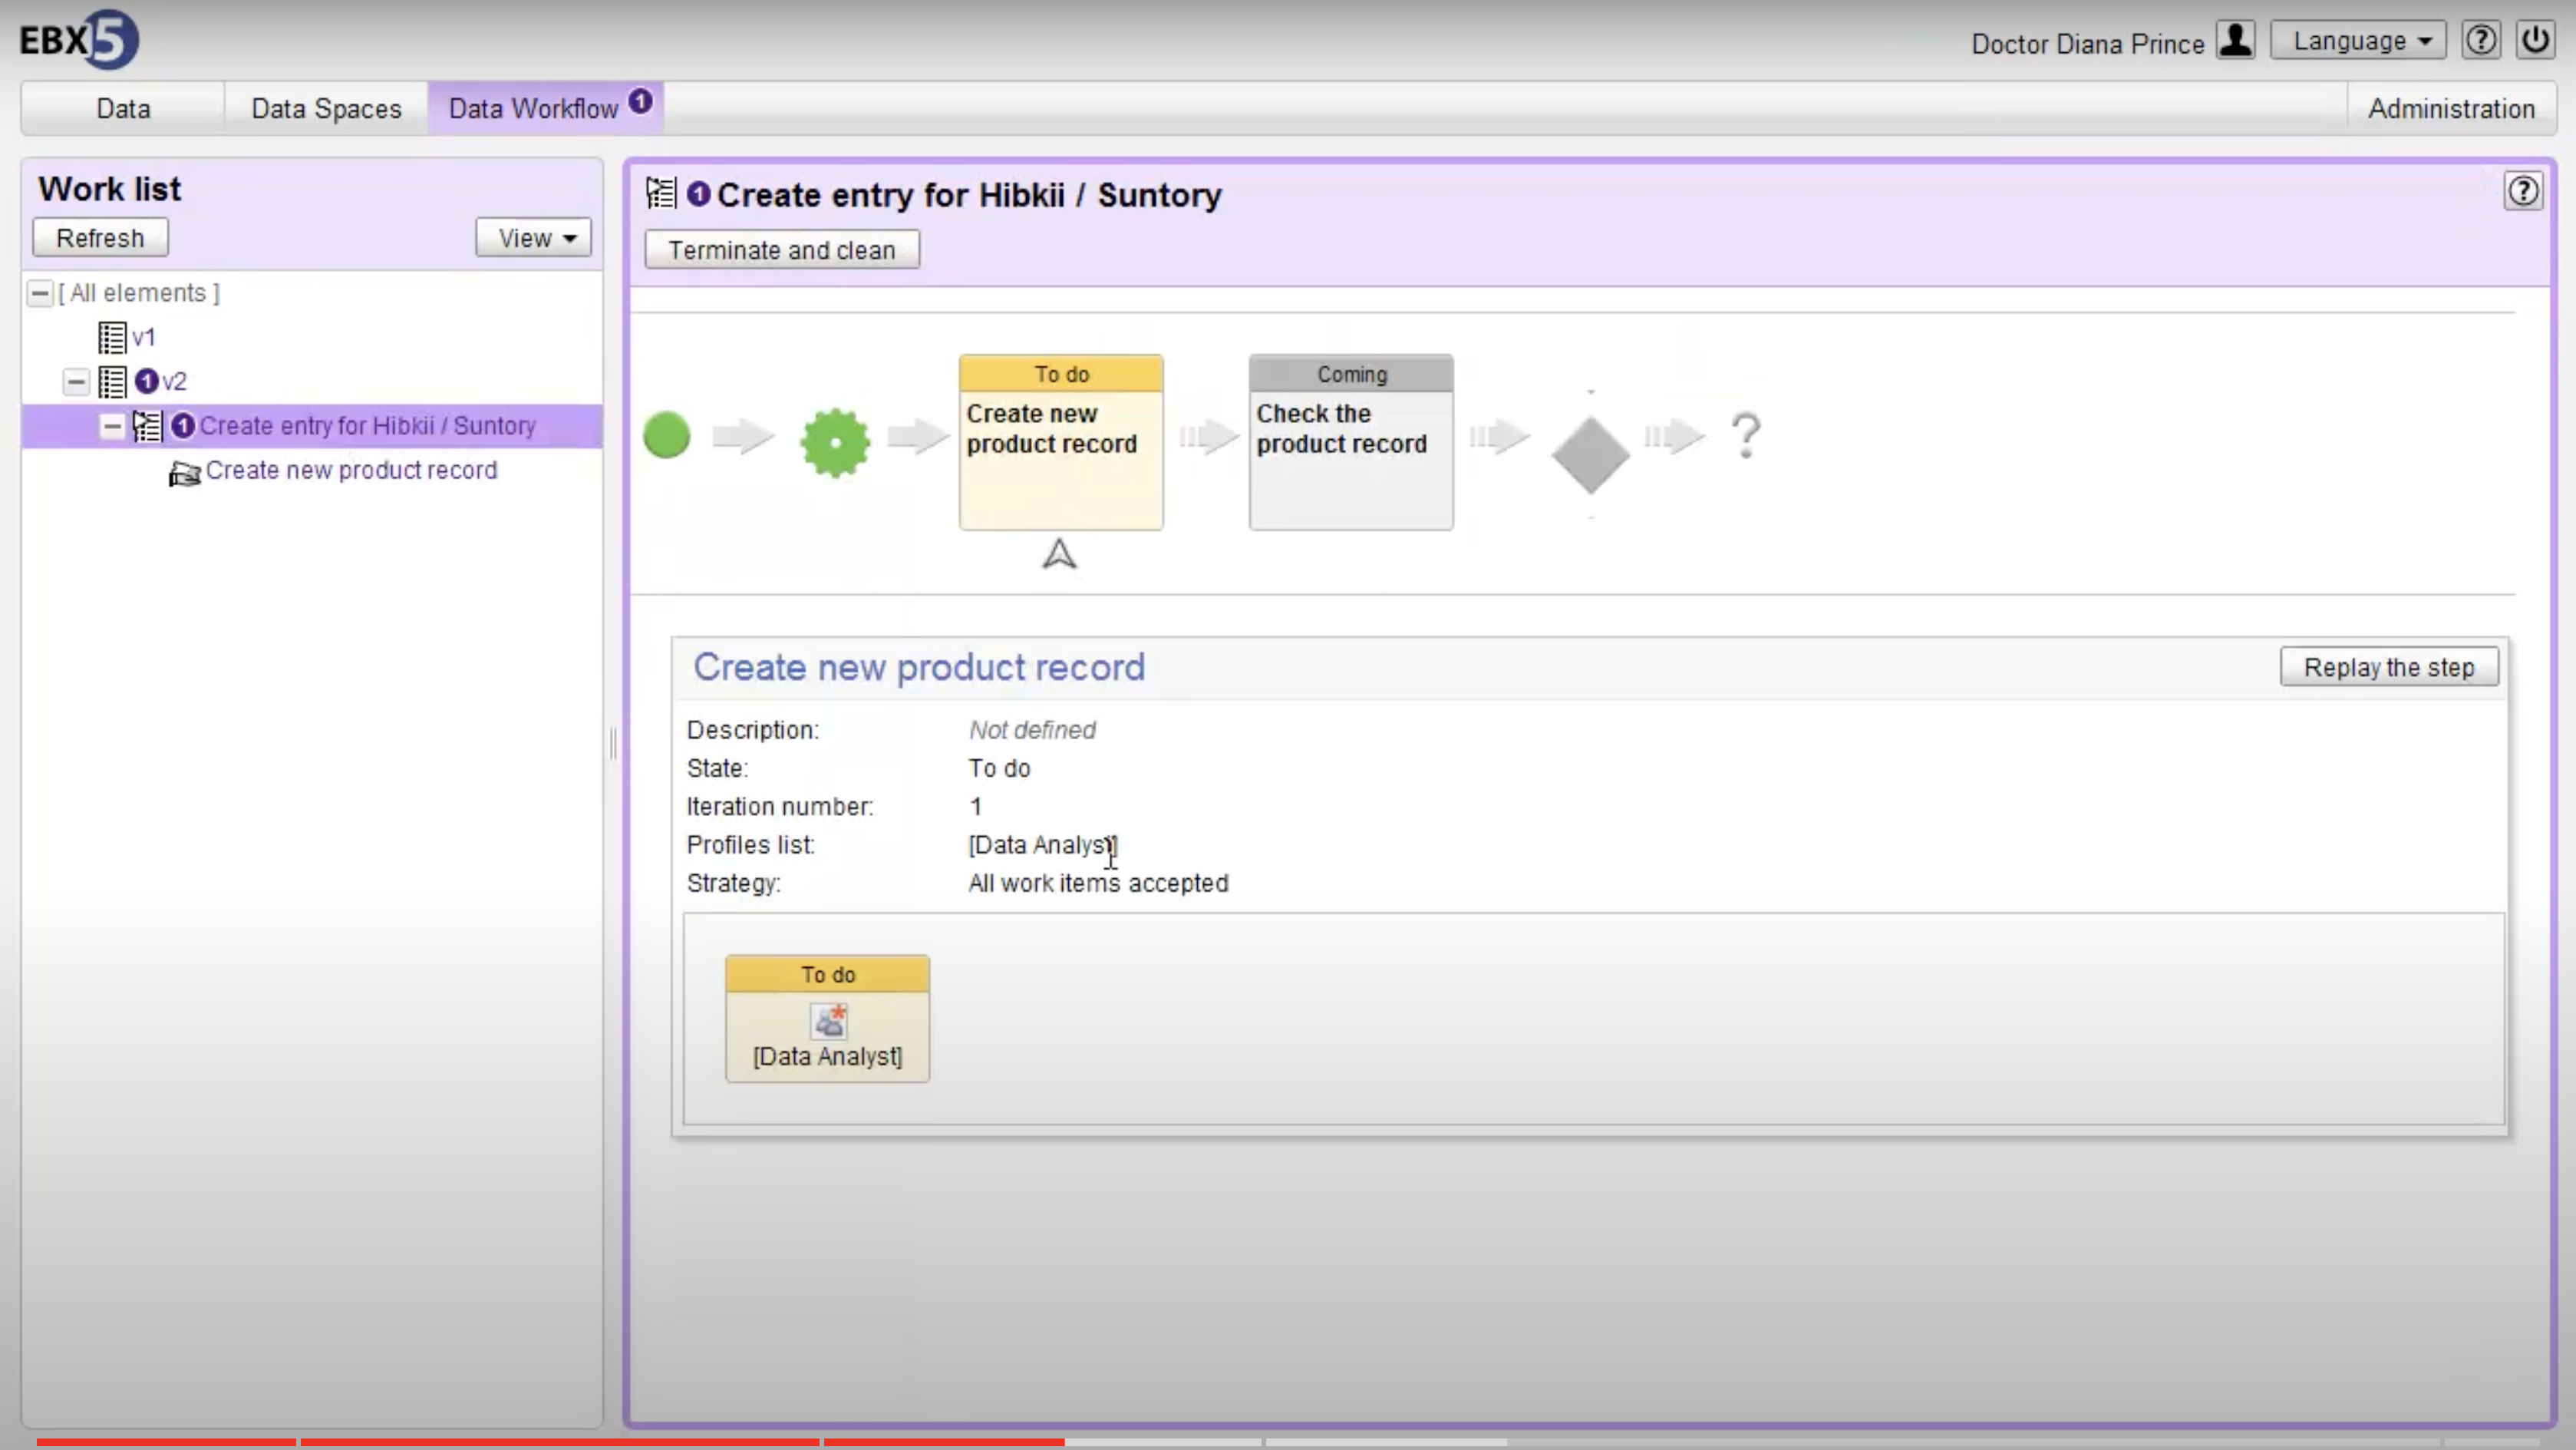This screenshot has height=1450, width=2576.
Task: Select v2 in the work list tree
Action: pyautogui.click(x=174, y=382)
